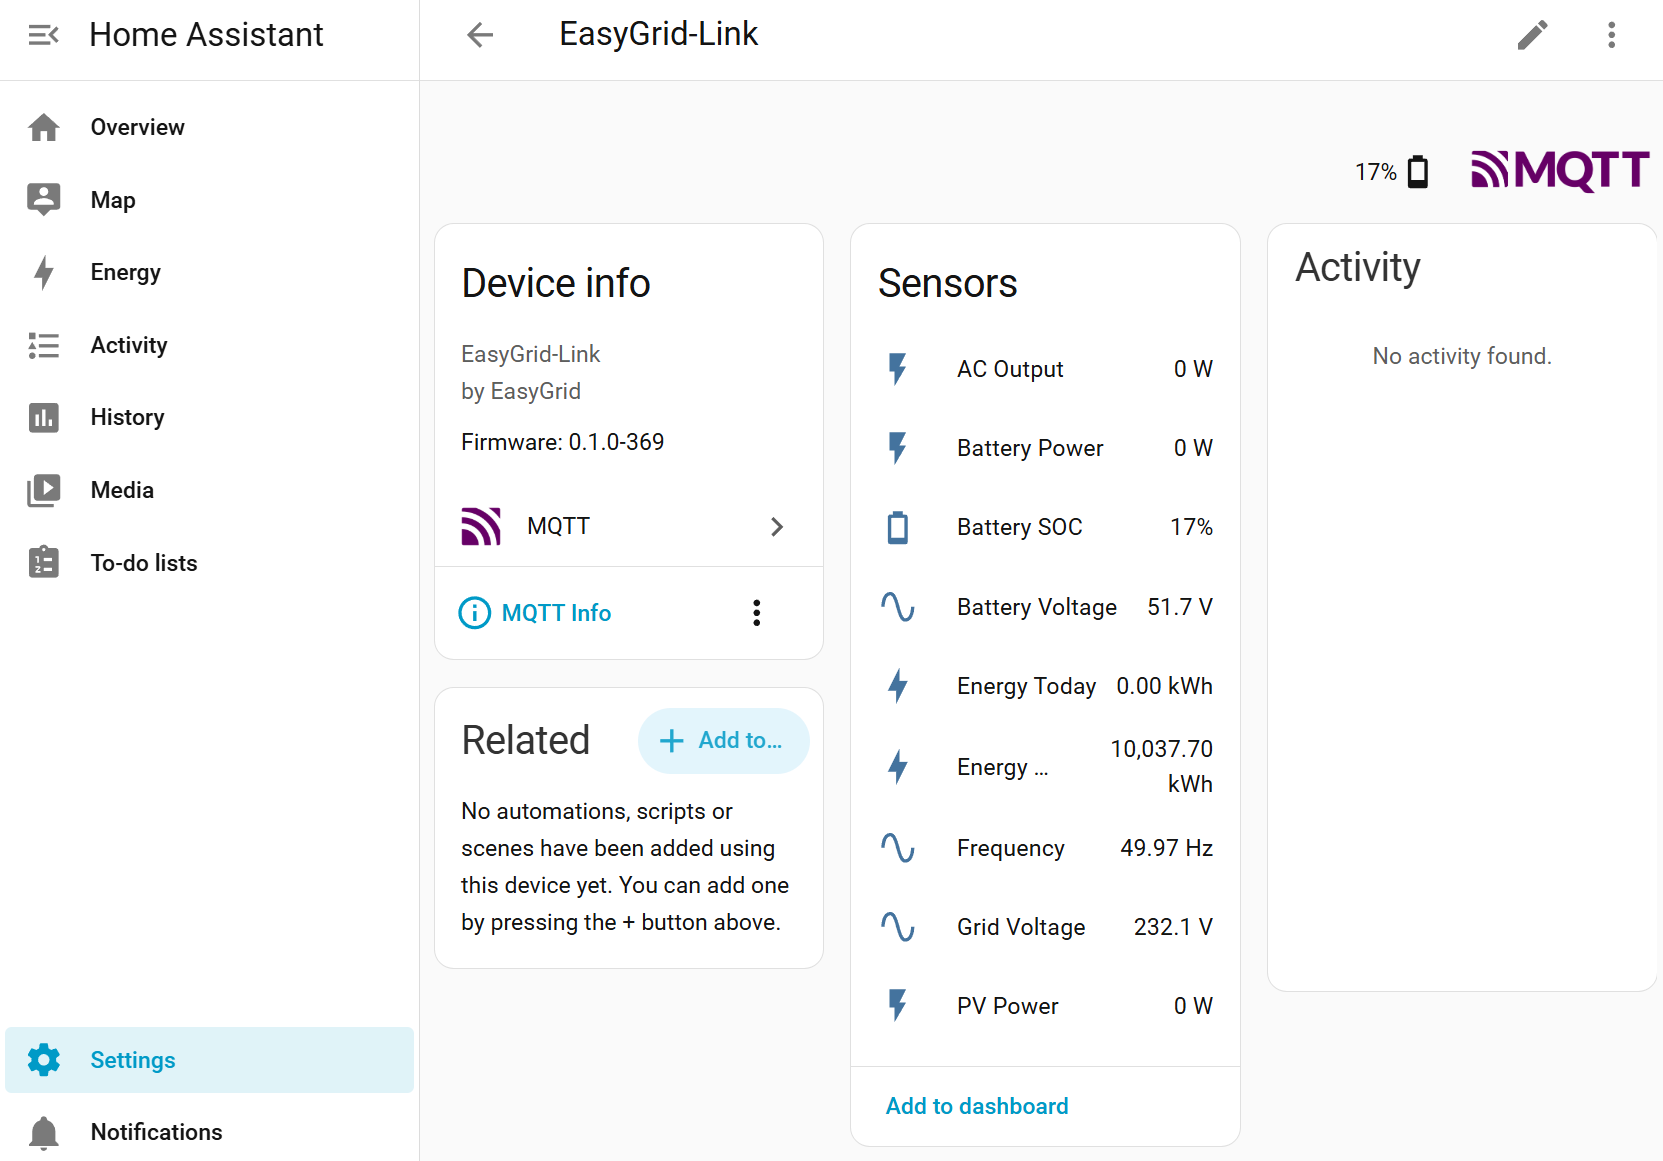Click the Media play icon
The image size is (1663, 1161).
44,490
